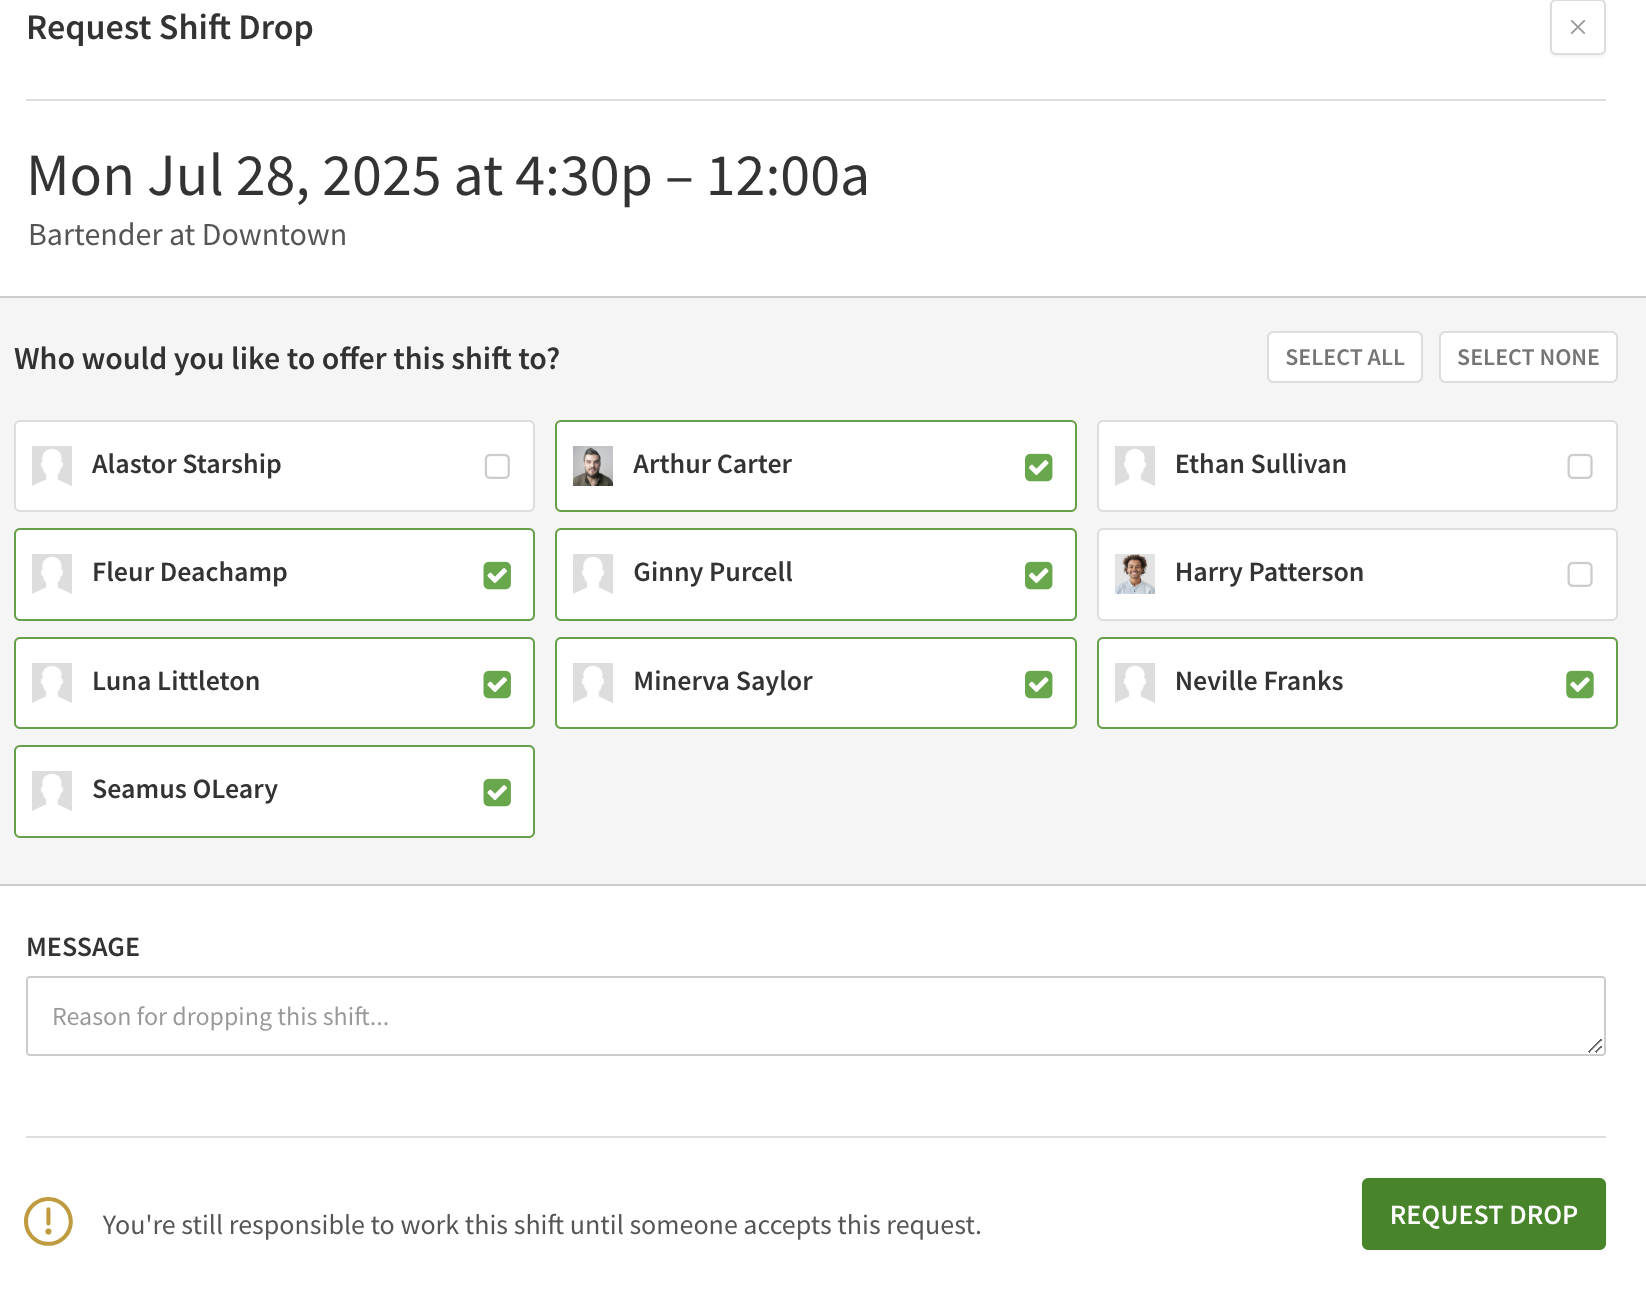Click Minerva Saylor's avatar placeholder
This screenshot has height=1298, width=1646.
point(592,683)
